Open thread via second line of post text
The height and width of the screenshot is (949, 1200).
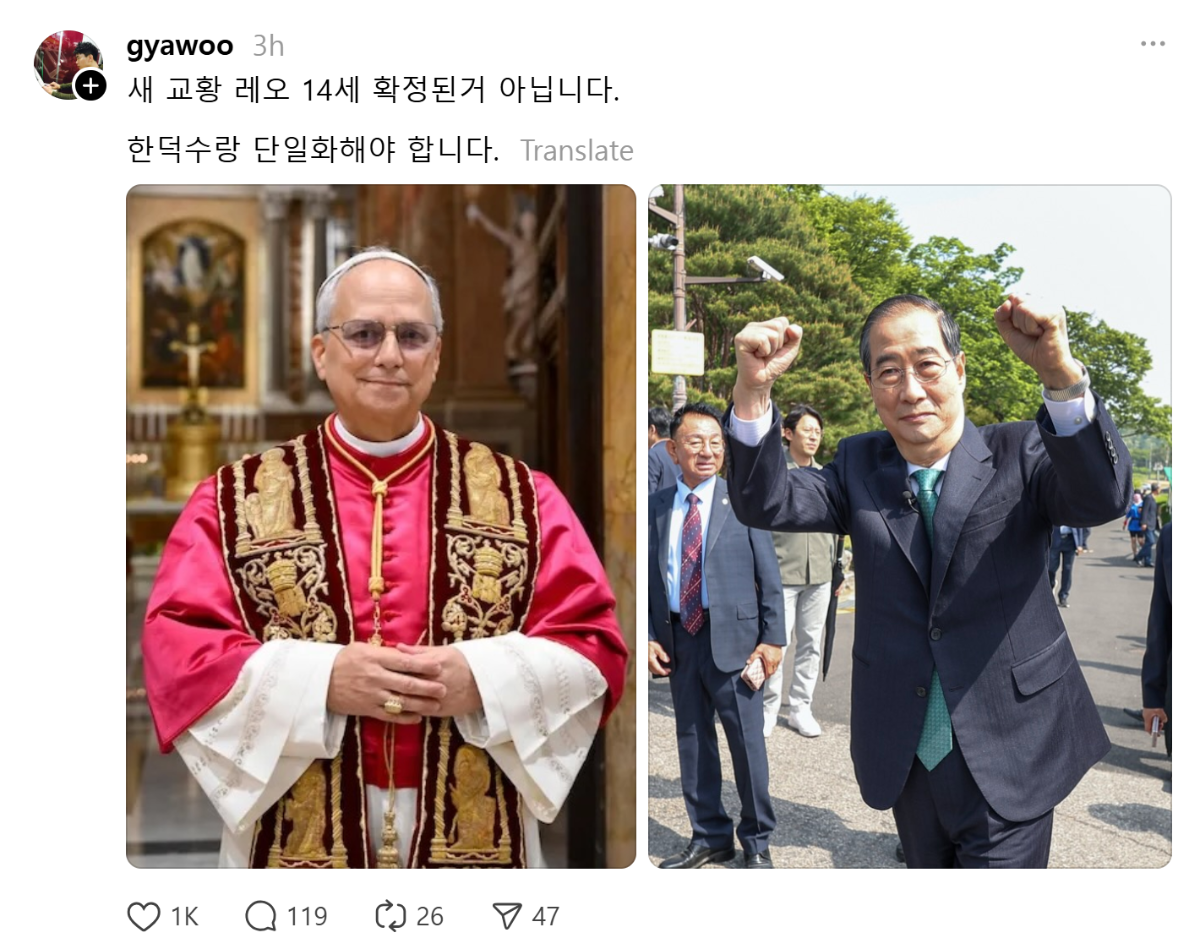313,151
